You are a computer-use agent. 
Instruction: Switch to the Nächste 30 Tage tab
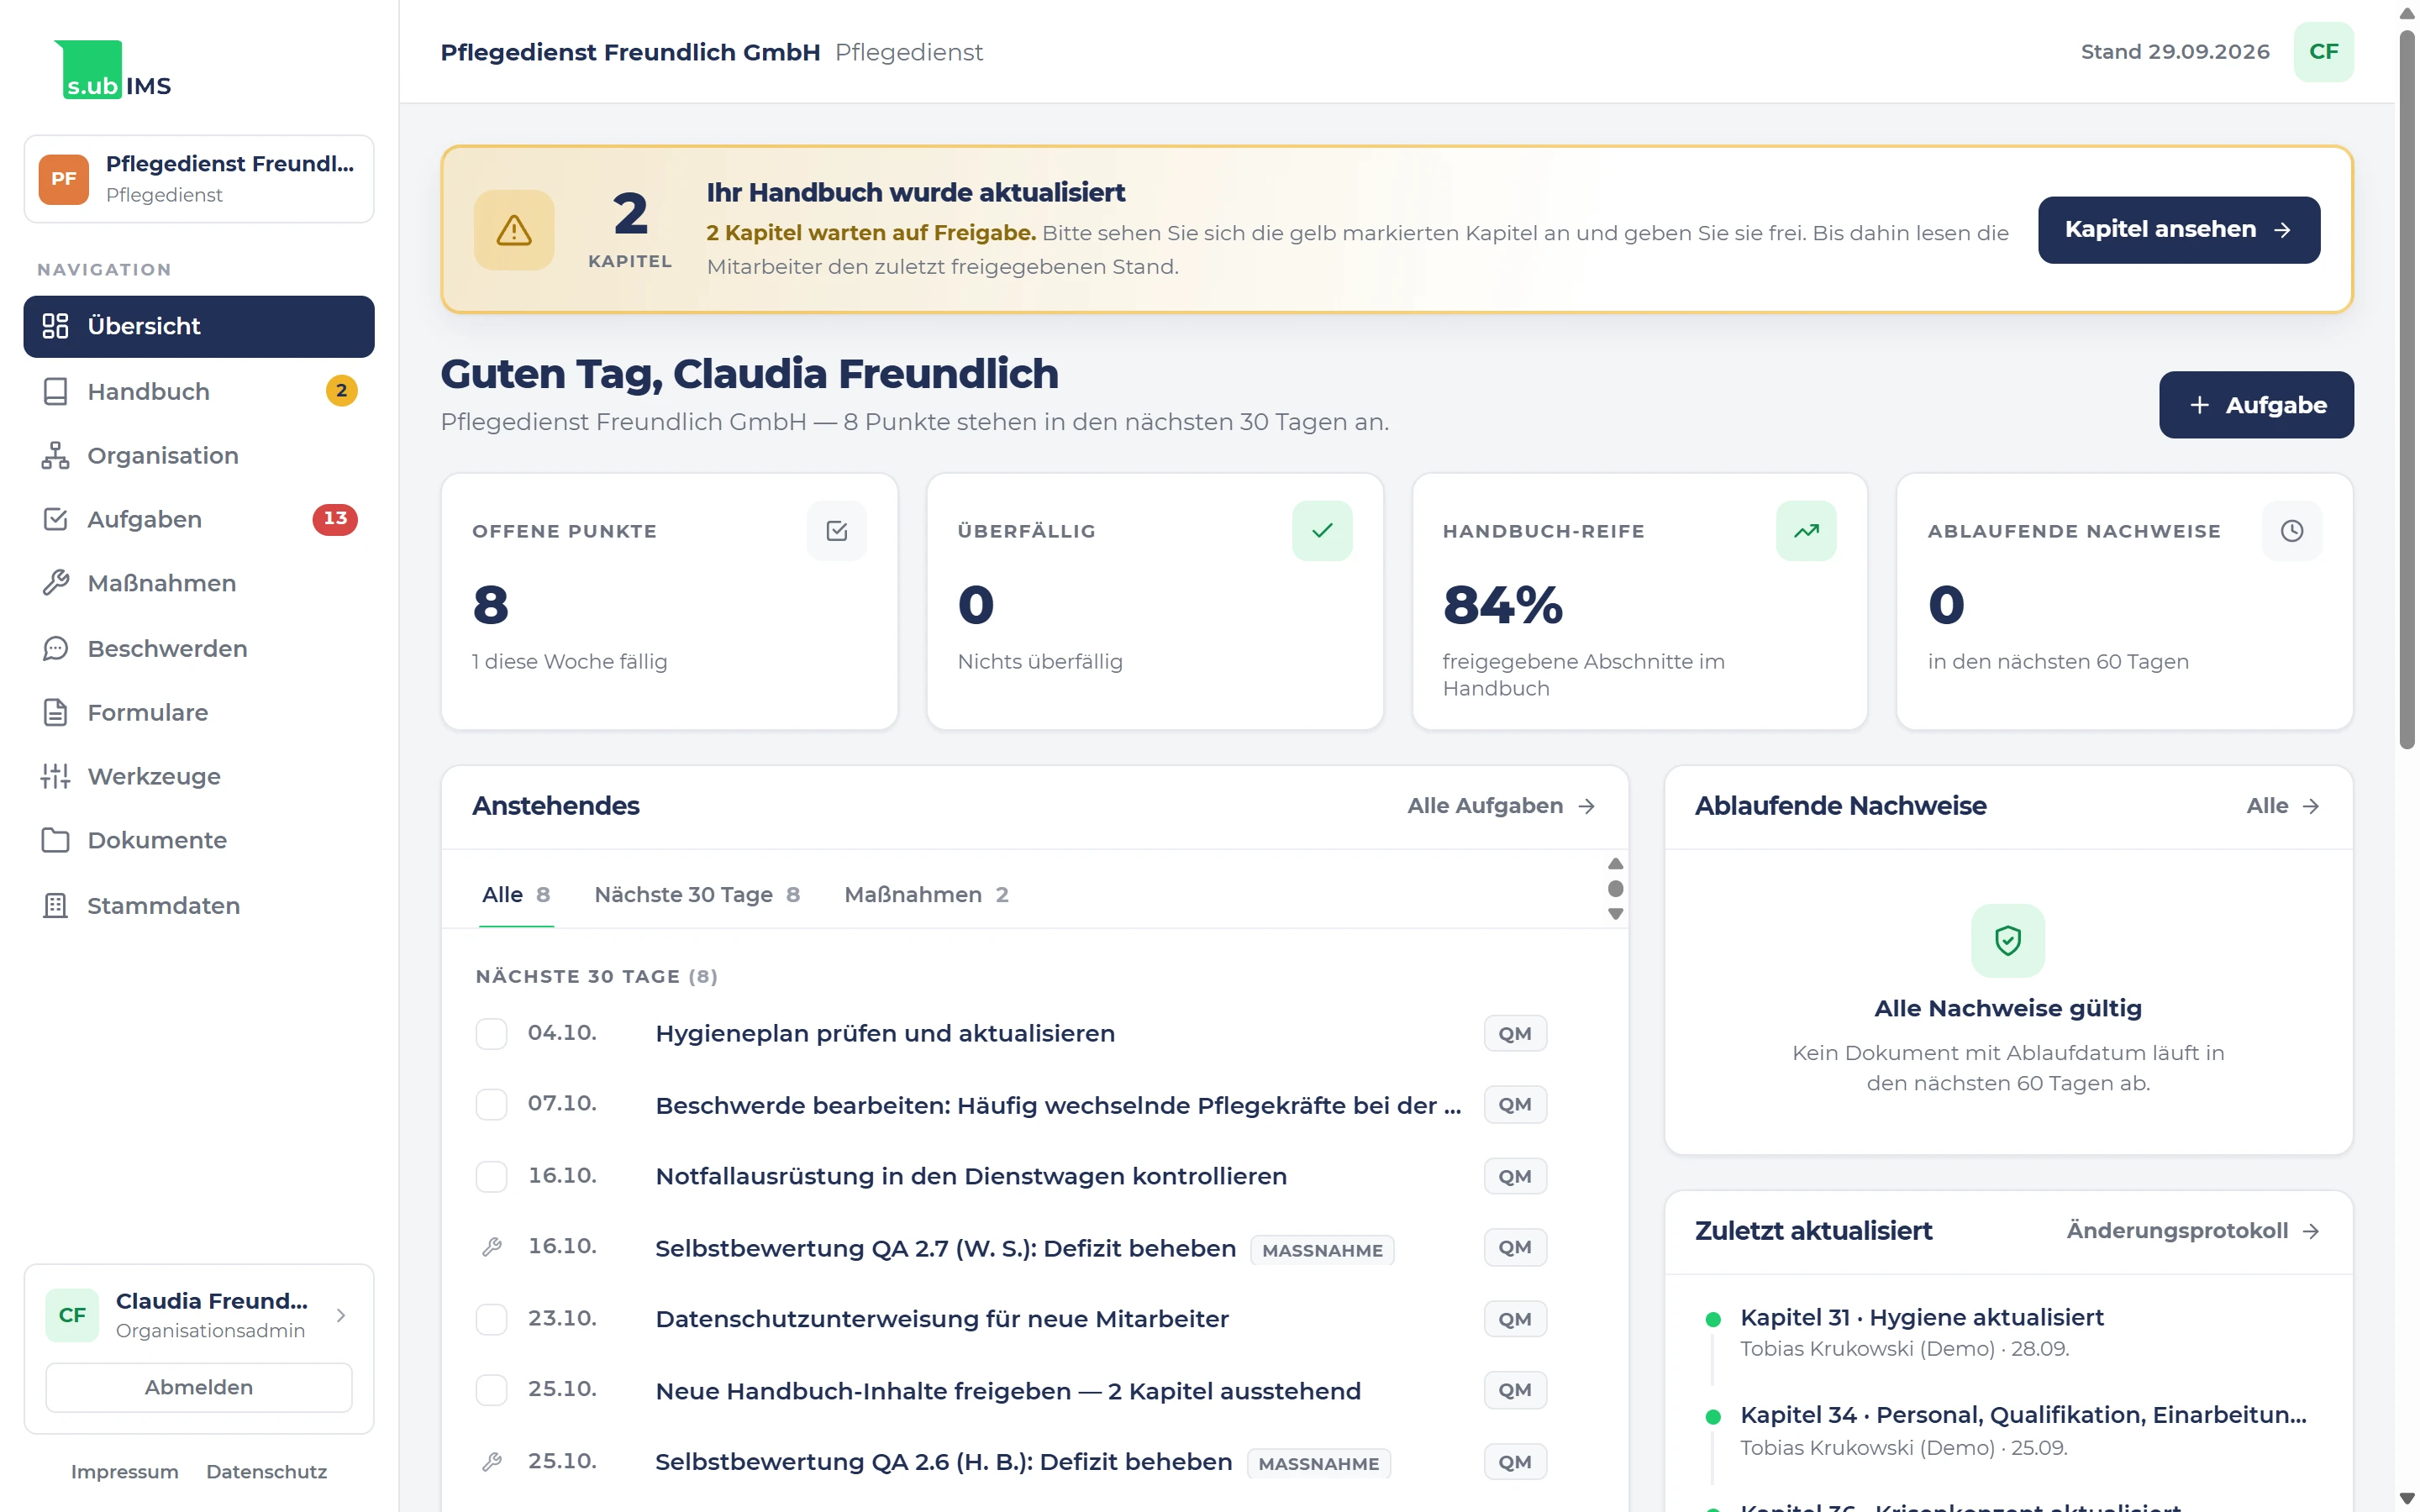(x=697, y=894)
